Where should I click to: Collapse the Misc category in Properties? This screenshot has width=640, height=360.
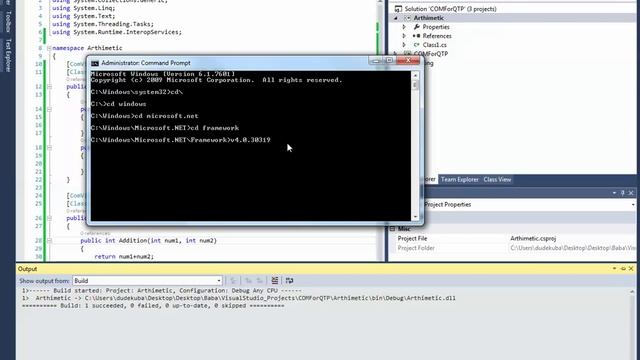(x=392, y=229)
